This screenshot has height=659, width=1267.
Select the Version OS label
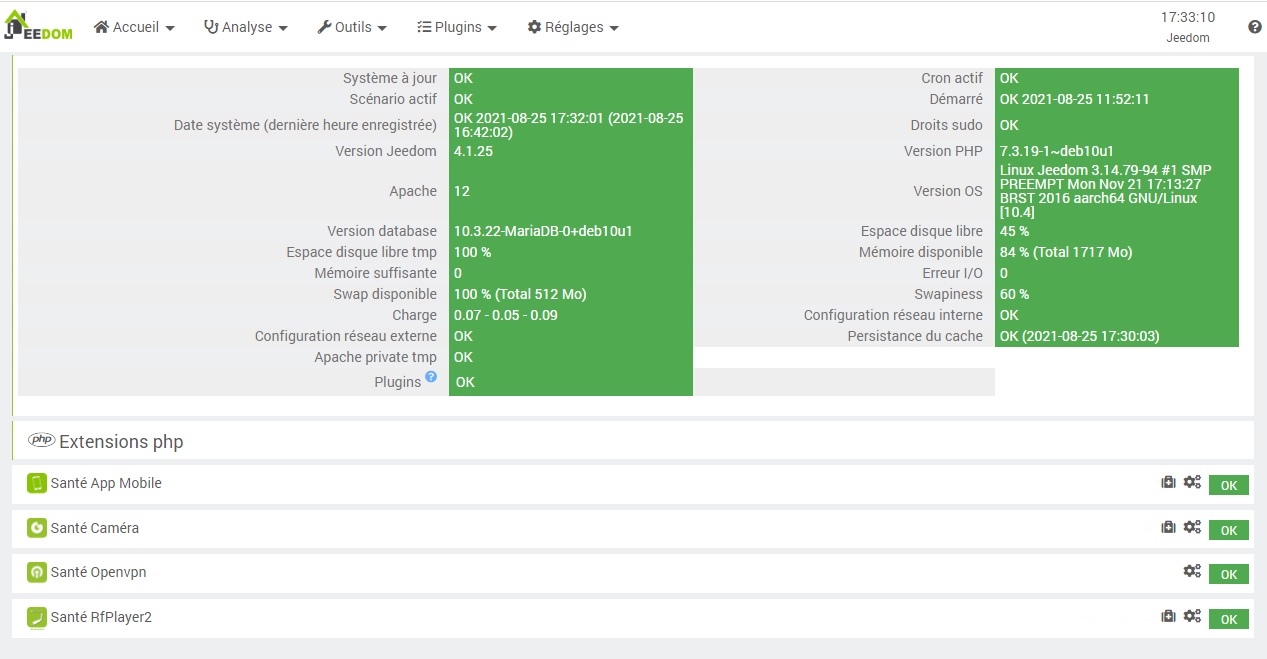click(948, 191)
